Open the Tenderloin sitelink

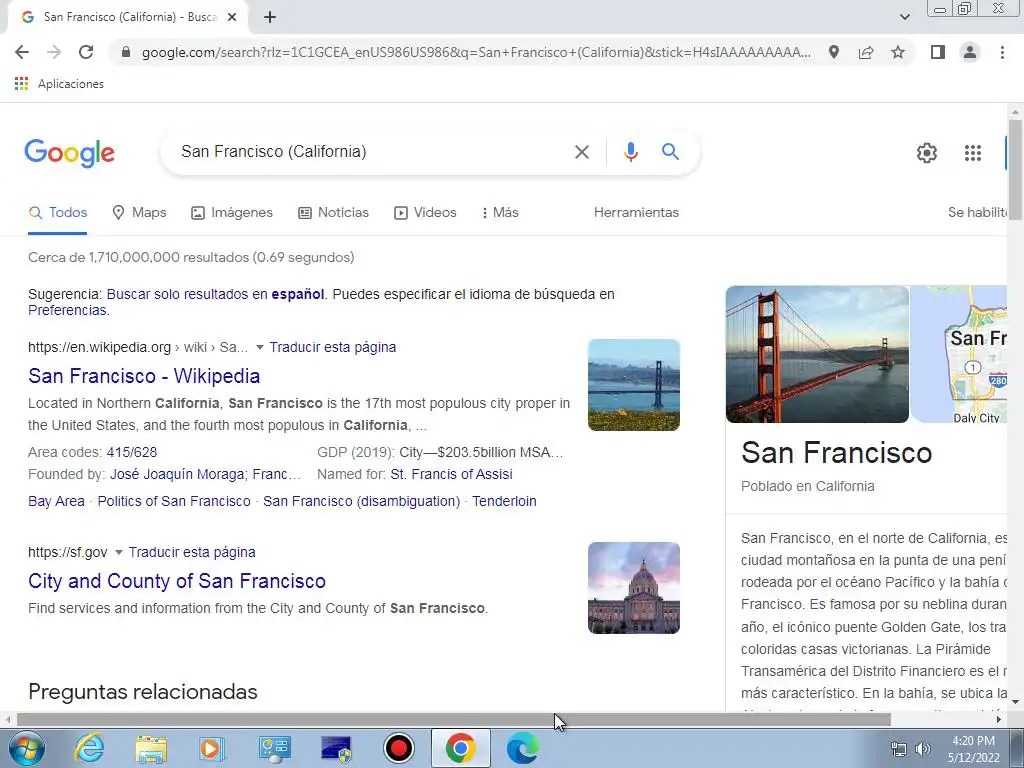click(x=504, y=502)
